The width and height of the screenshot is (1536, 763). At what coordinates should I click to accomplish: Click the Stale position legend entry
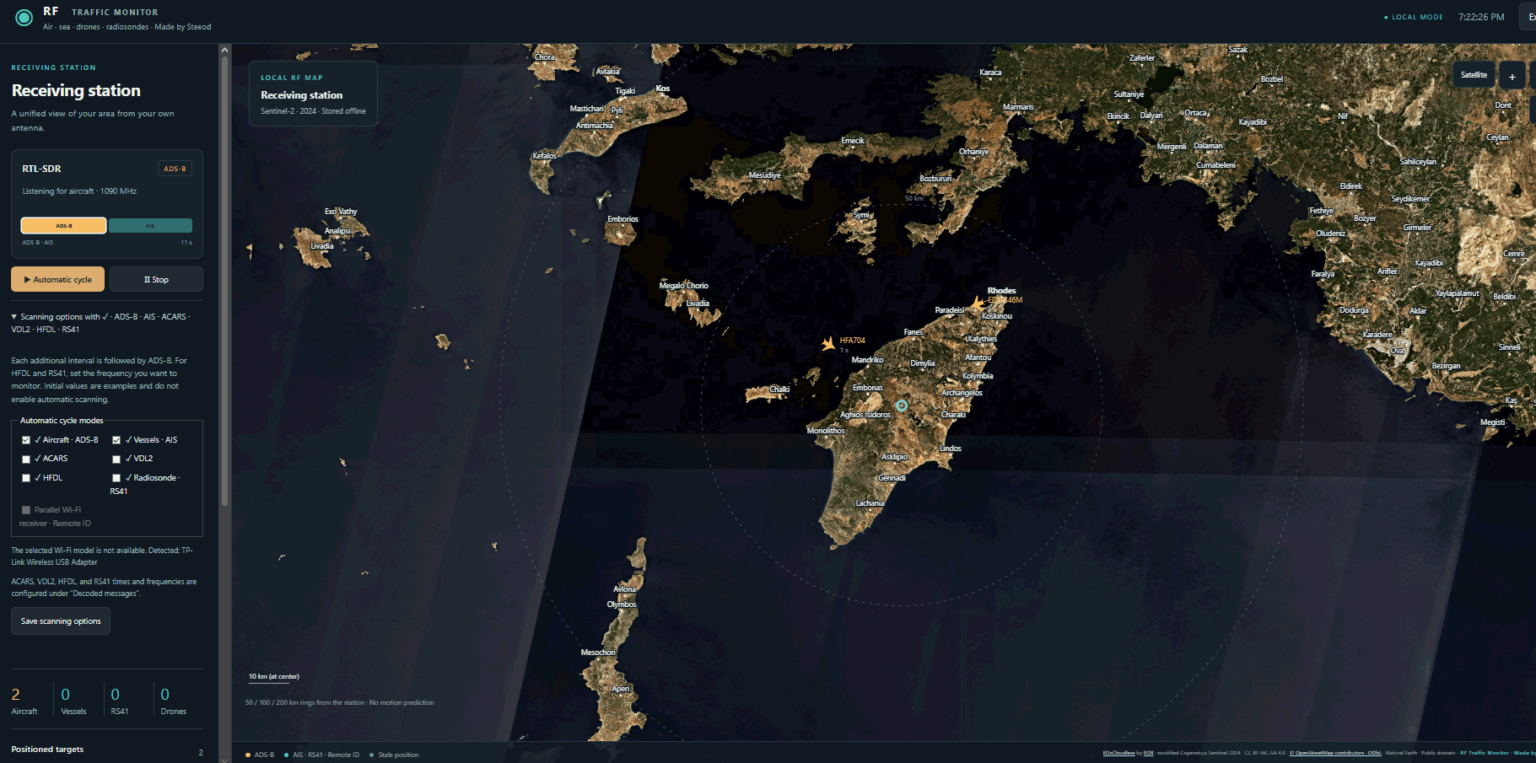pyautogui.click(x=394, y=755)
